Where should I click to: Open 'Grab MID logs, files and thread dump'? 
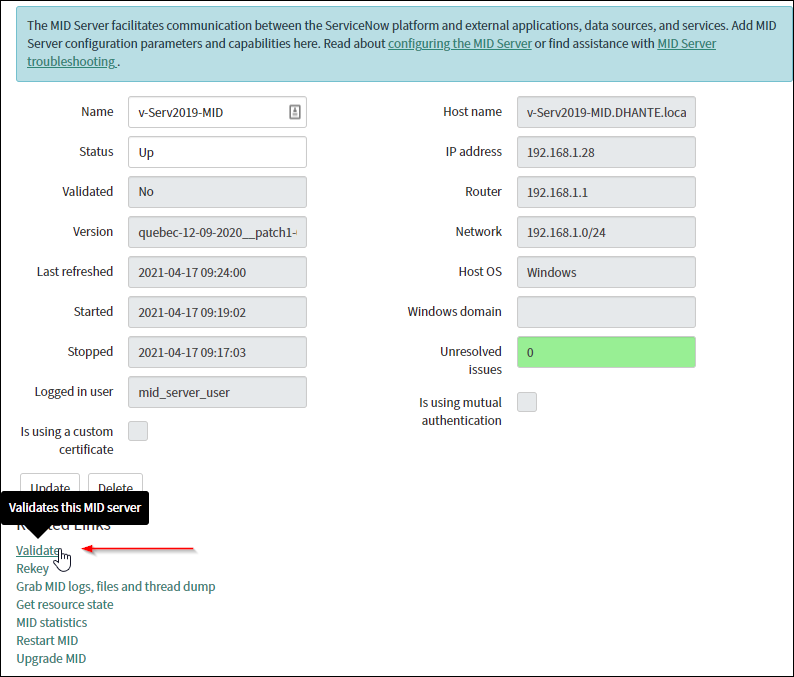click(x=115, y=586)
